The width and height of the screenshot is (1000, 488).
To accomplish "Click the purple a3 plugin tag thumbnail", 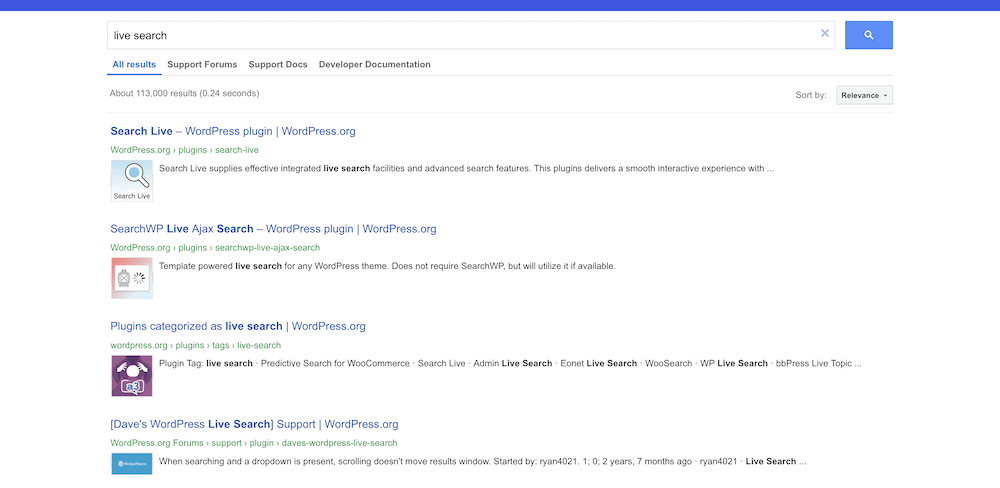I will coord(132,376).
